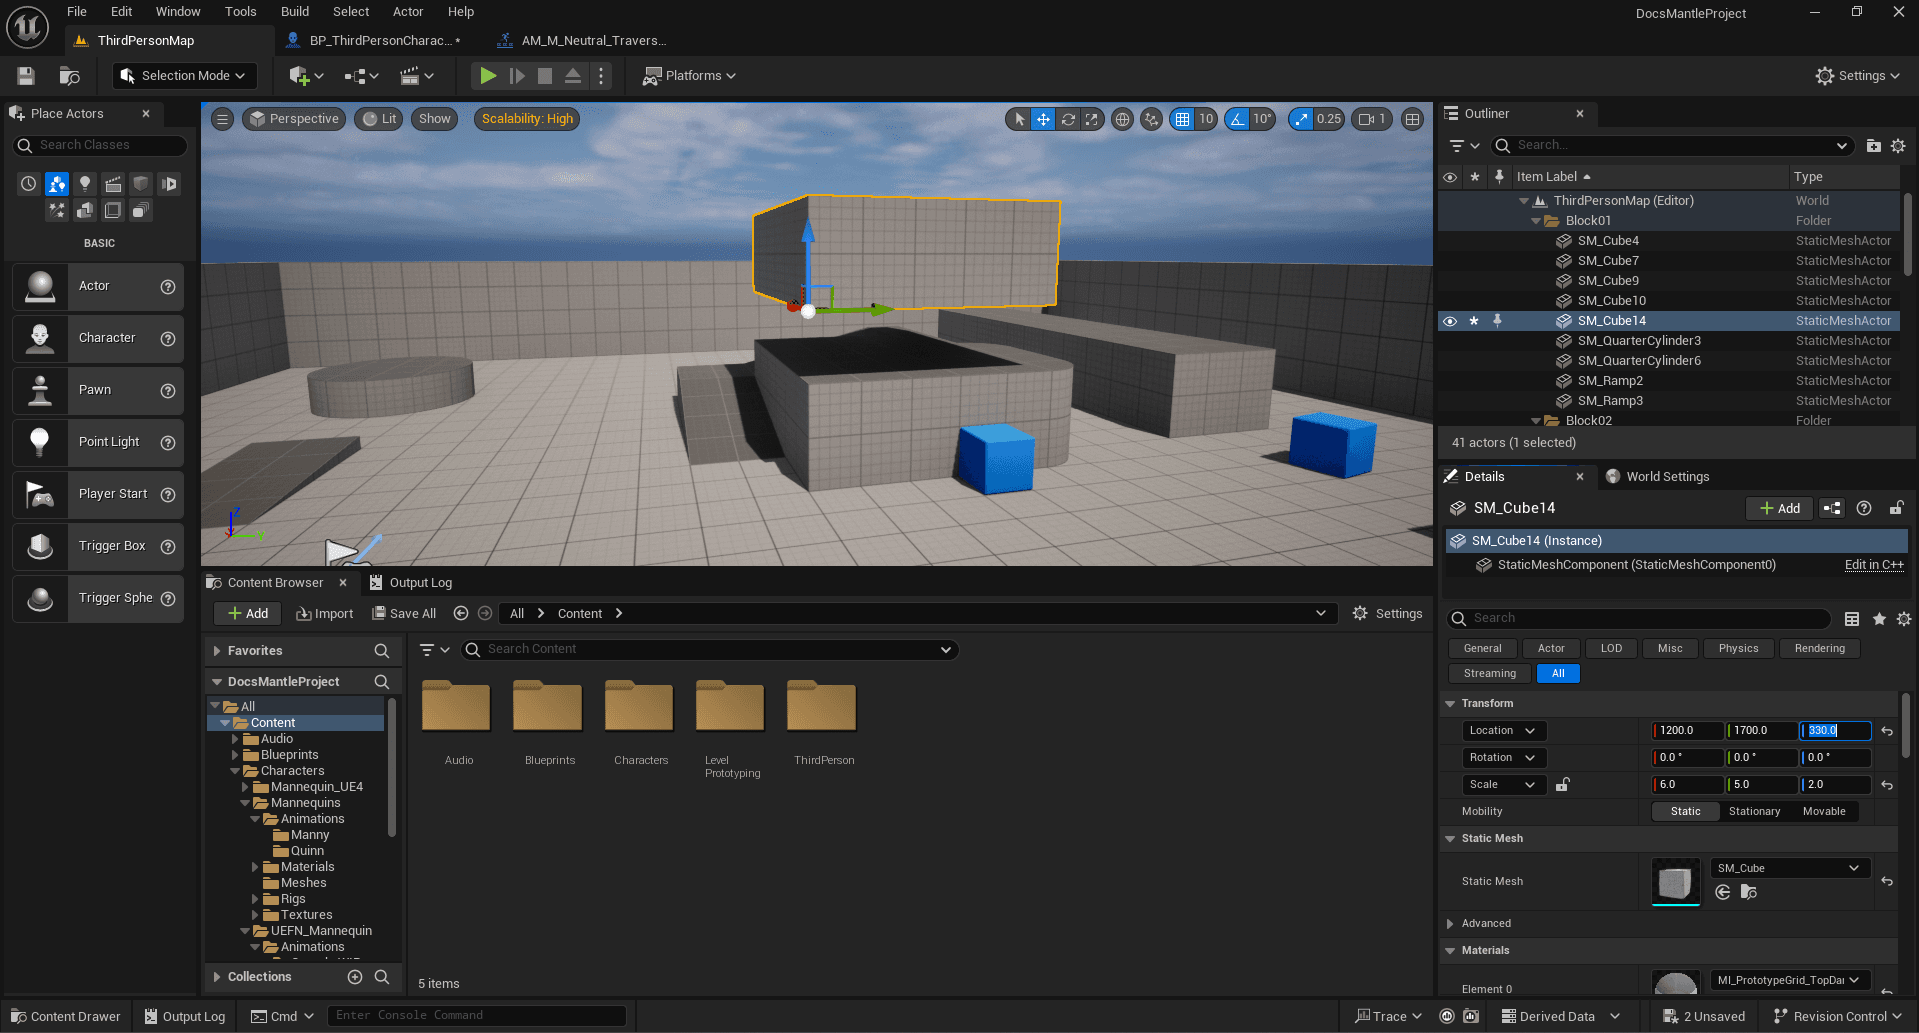
Task: Activate the translate gizmo tool
Action: click(x=1043, y=119)
